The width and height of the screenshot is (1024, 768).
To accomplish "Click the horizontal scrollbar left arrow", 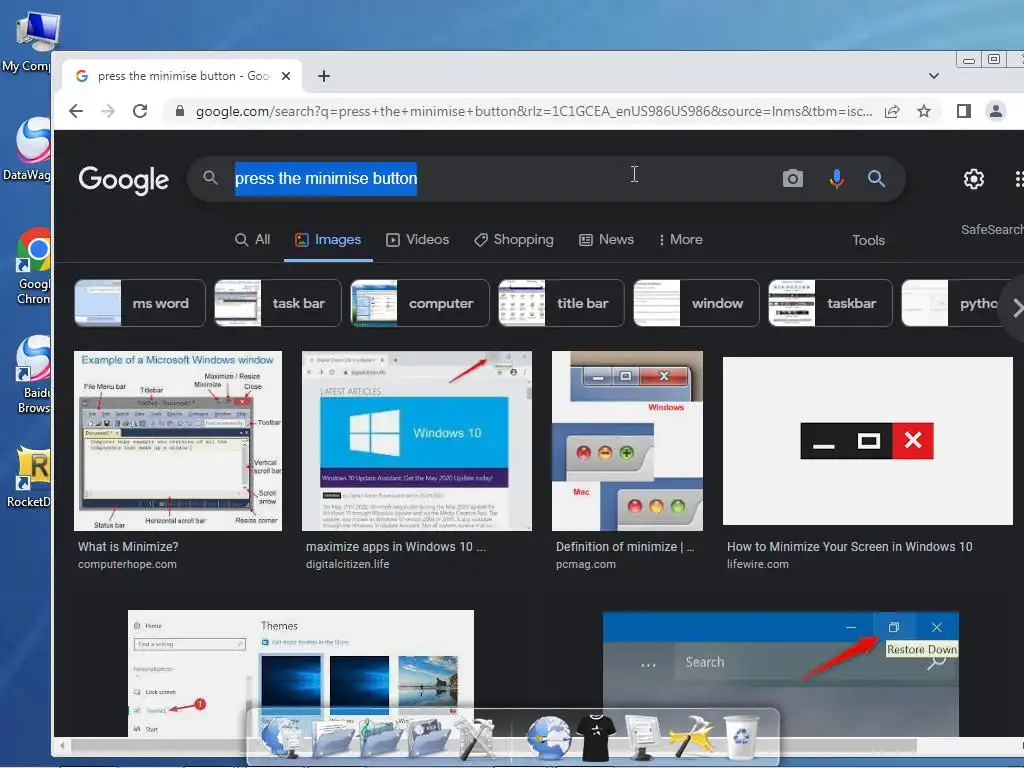I will tap(63, 745).
